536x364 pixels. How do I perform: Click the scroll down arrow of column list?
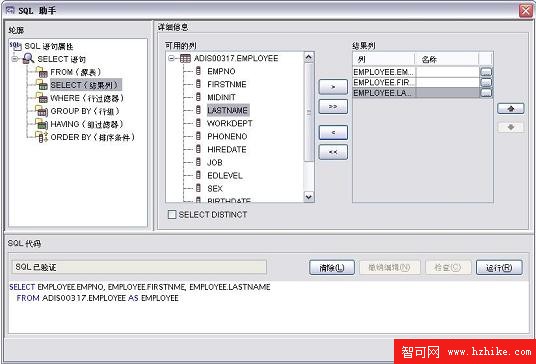309,197
